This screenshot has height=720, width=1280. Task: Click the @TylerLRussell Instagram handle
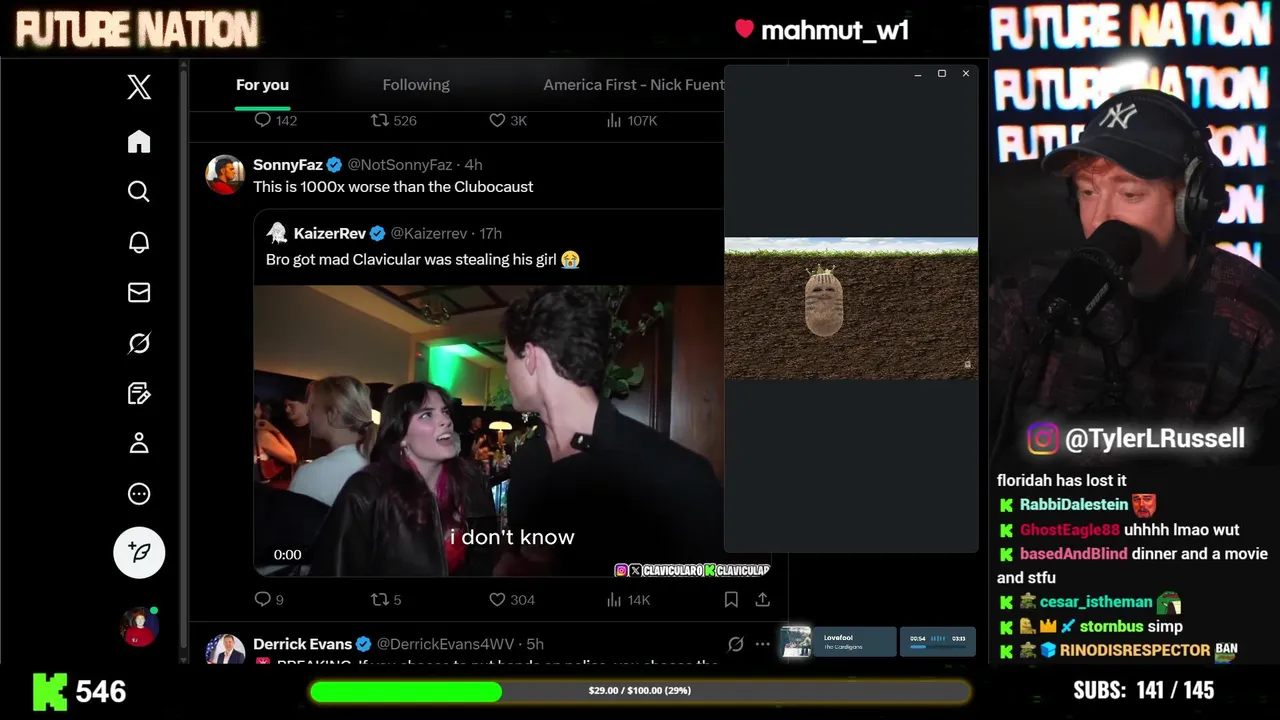coord(1155,438)
